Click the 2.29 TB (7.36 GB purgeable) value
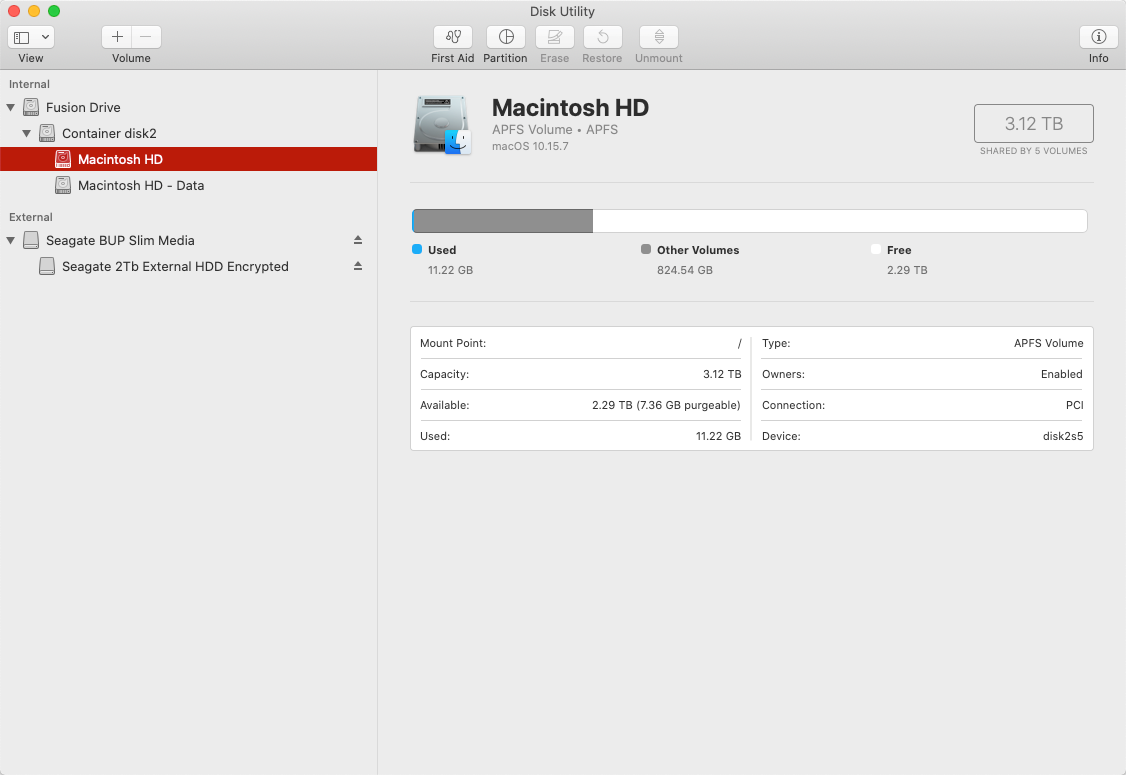The width and height of the screenshot is (1126, 775). click(x=666, y=405)
